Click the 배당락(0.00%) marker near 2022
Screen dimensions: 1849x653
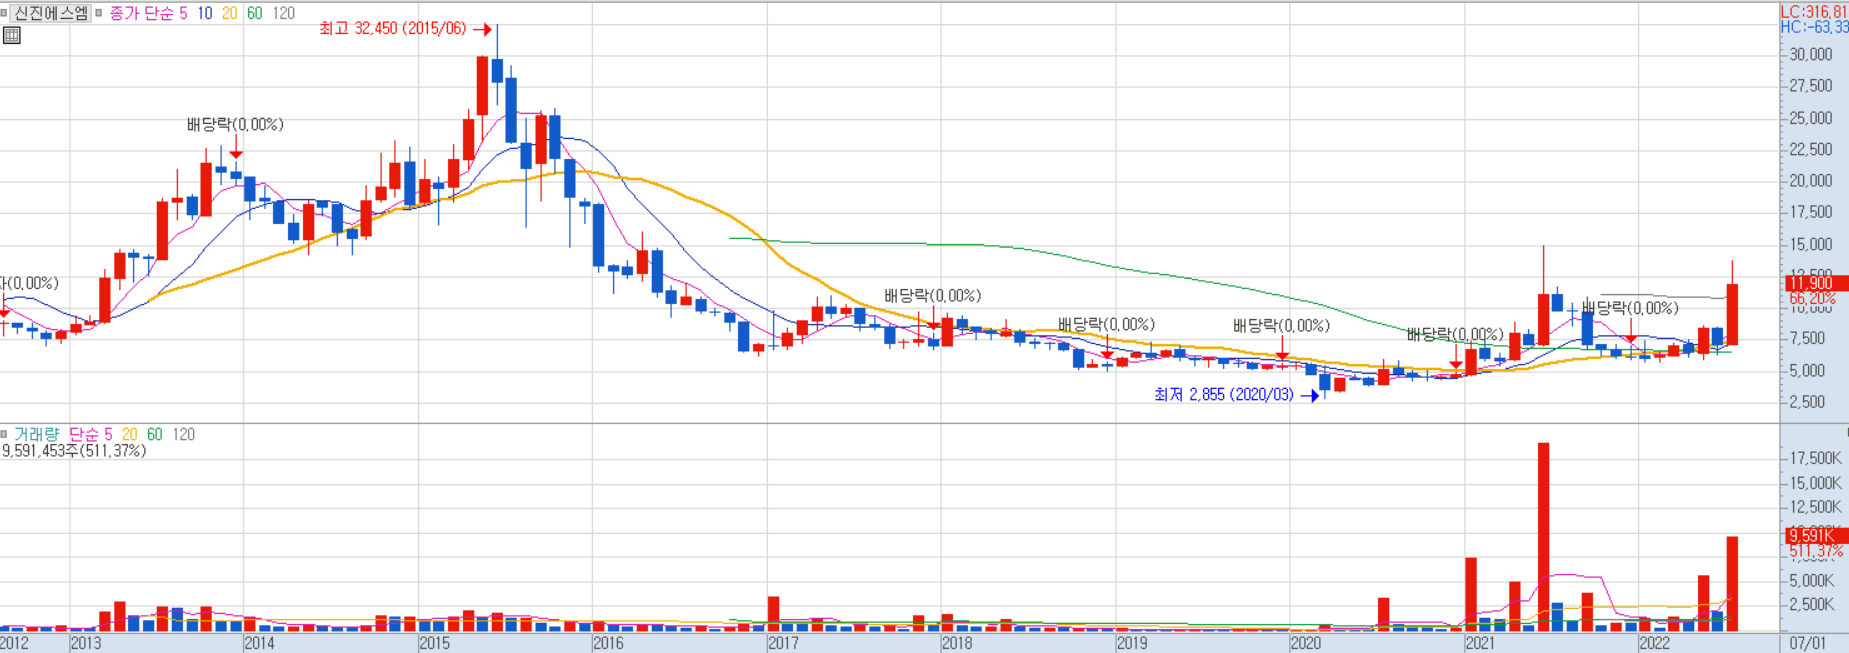[x=1630, y=308]
